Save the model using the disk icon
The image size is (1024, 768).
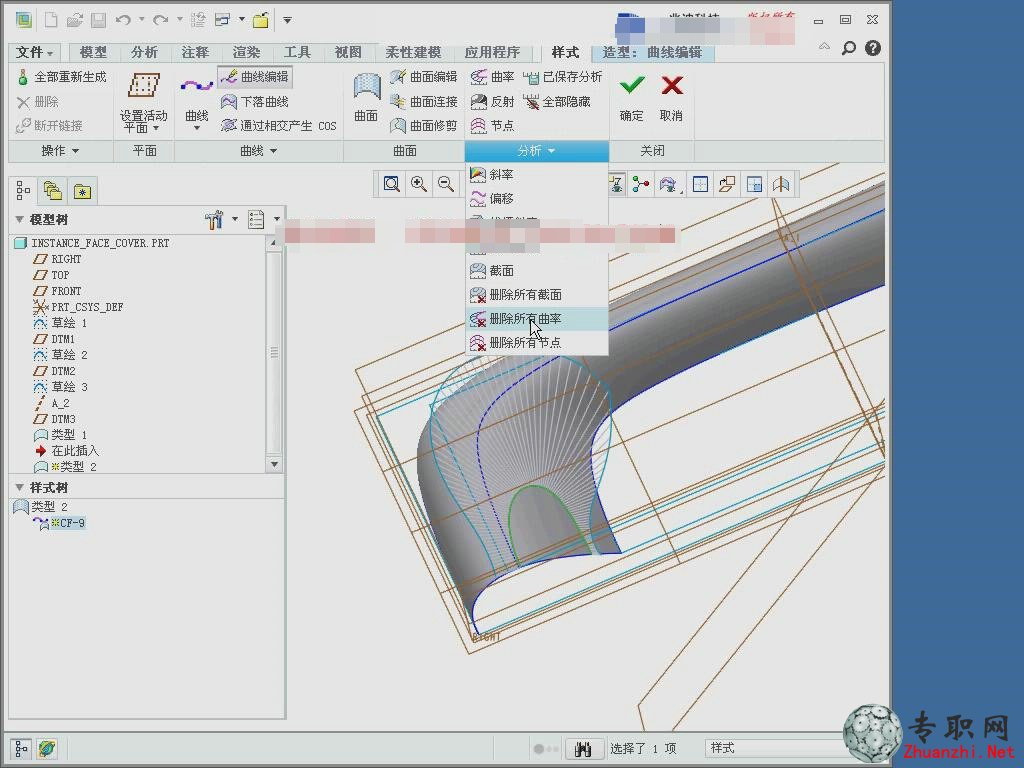(x=99, y=20)
